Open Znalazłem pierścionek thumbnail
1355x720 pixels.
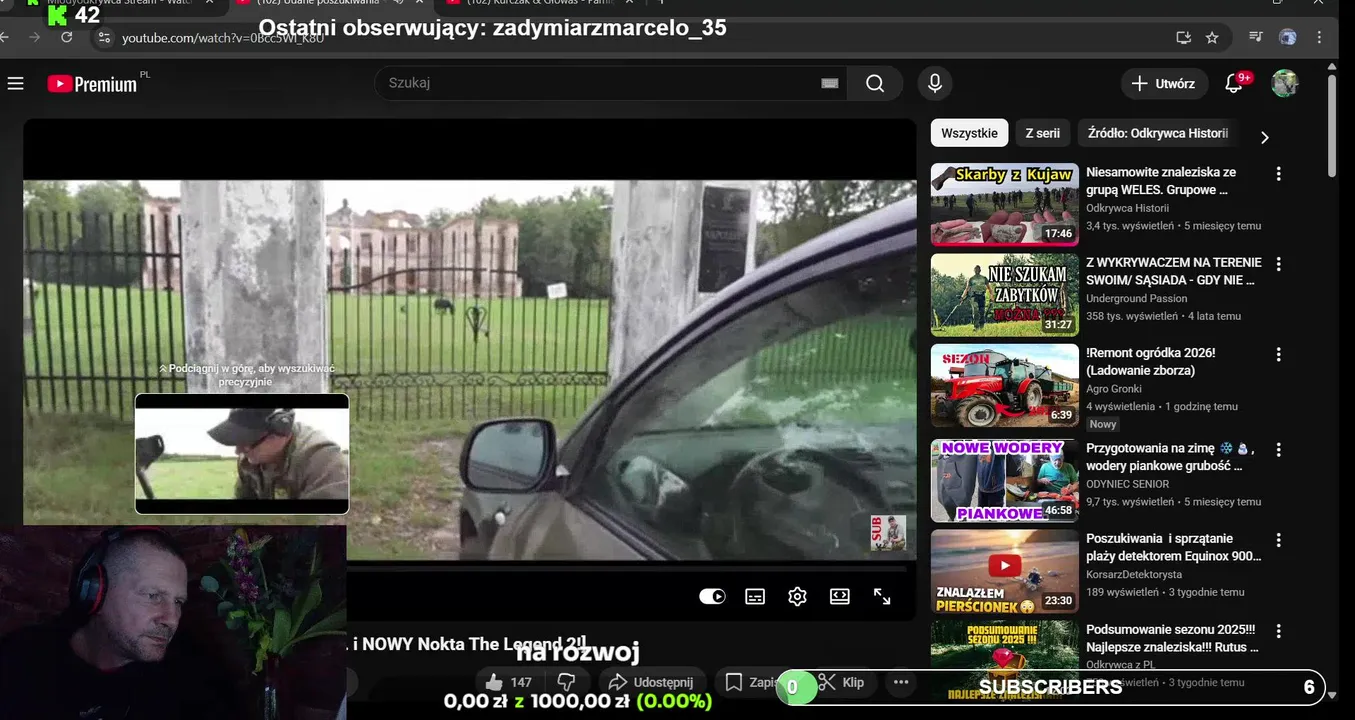1005,571
